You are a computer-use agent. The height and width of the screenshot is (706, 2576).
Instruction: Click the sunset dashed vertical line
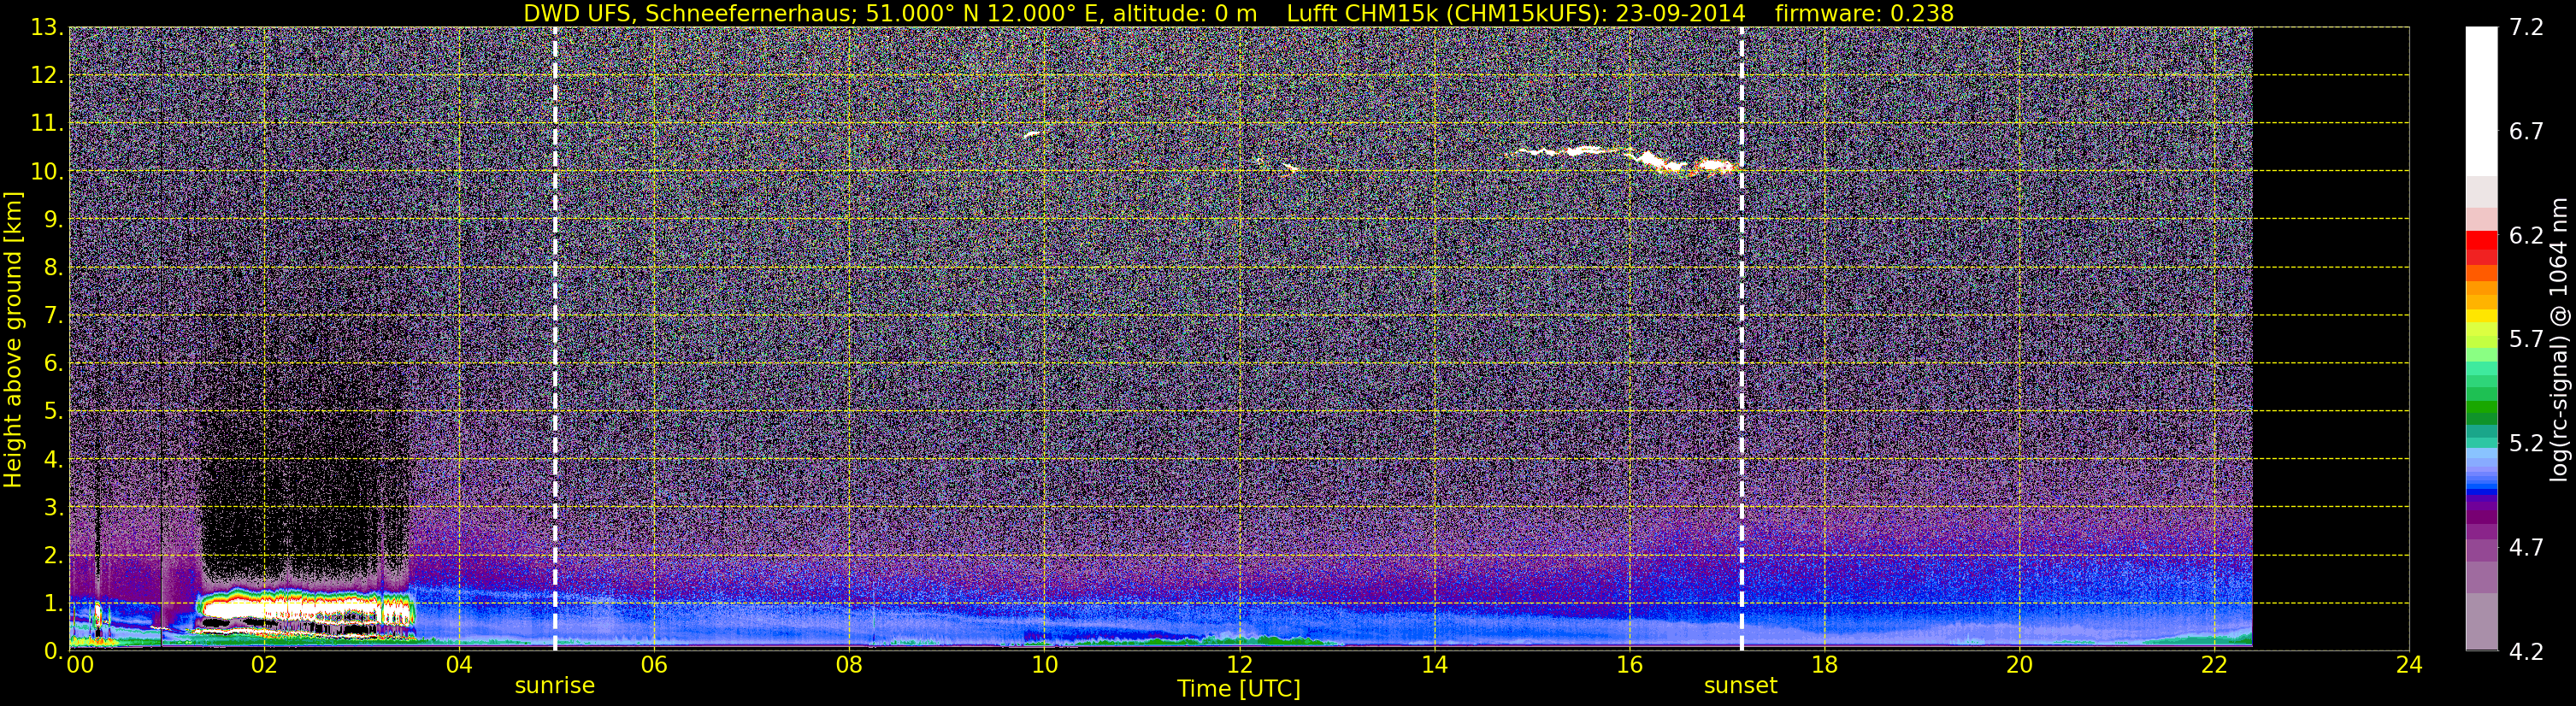(x=1741, y=338)
